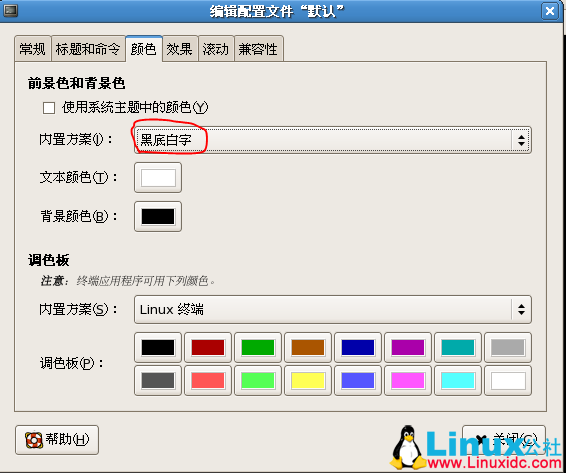Viewport: 566px width, 473px height.
Task: Open the 效果 tab
Action: click(179, 49)
